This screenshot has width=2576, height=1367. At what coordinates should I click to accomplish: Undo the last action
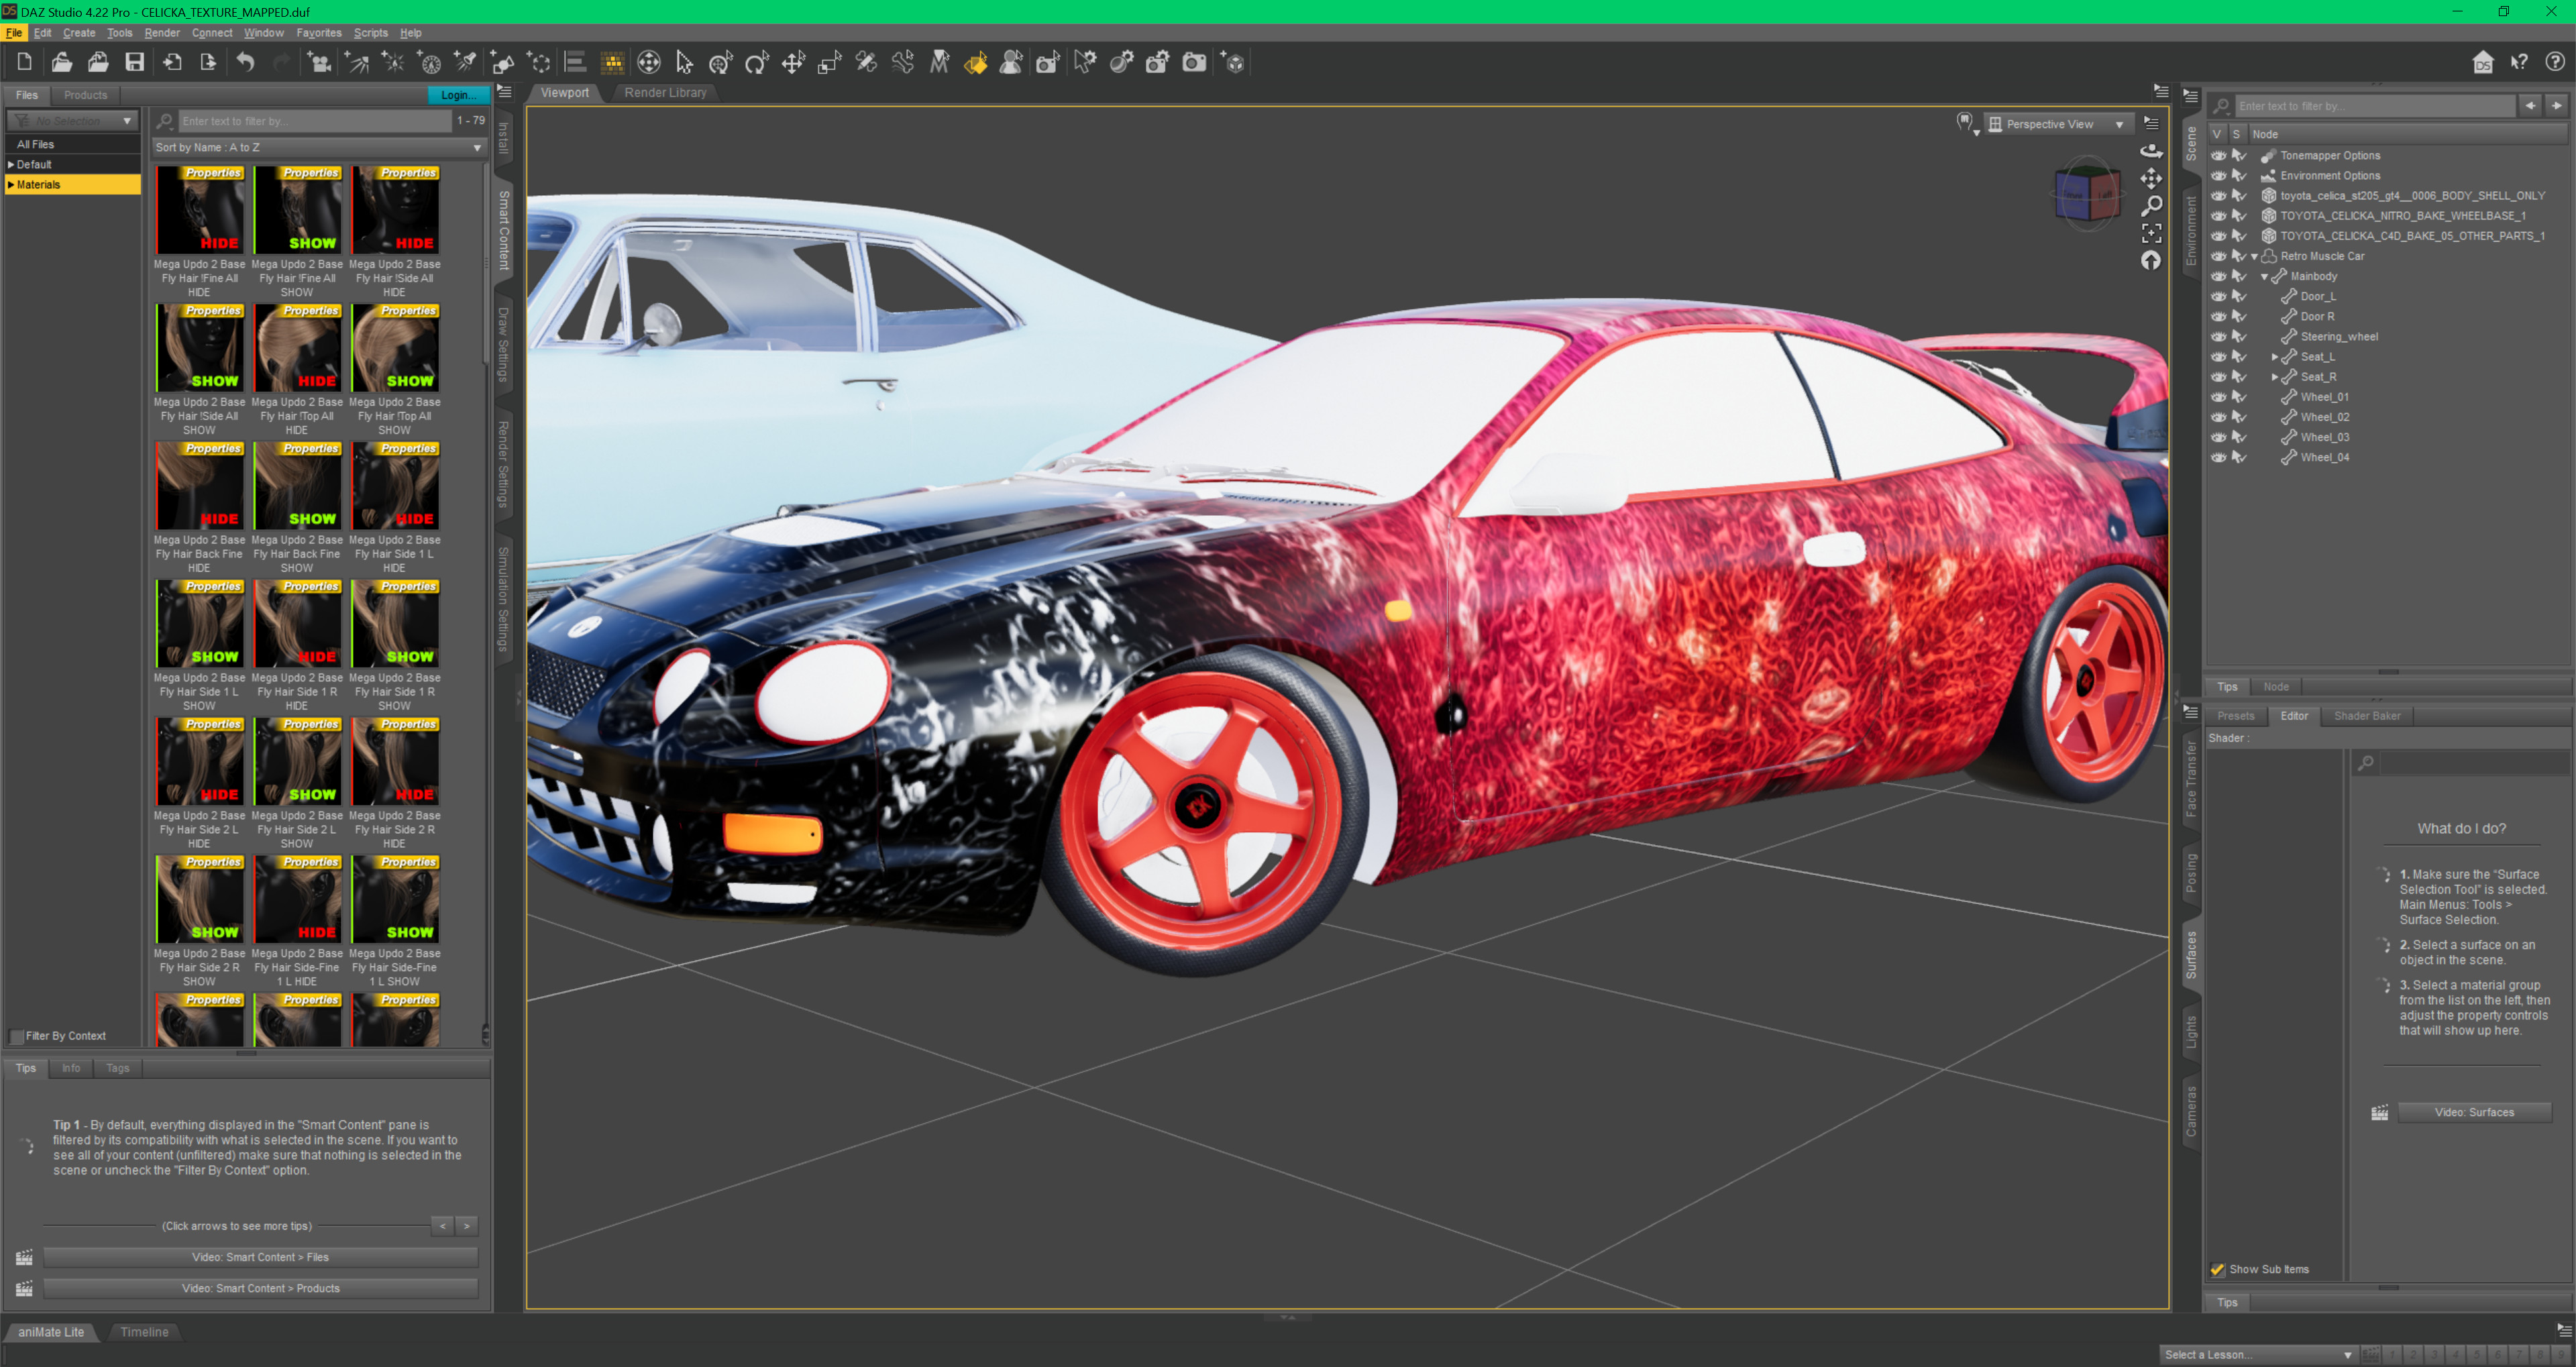(x=245, y=63)
